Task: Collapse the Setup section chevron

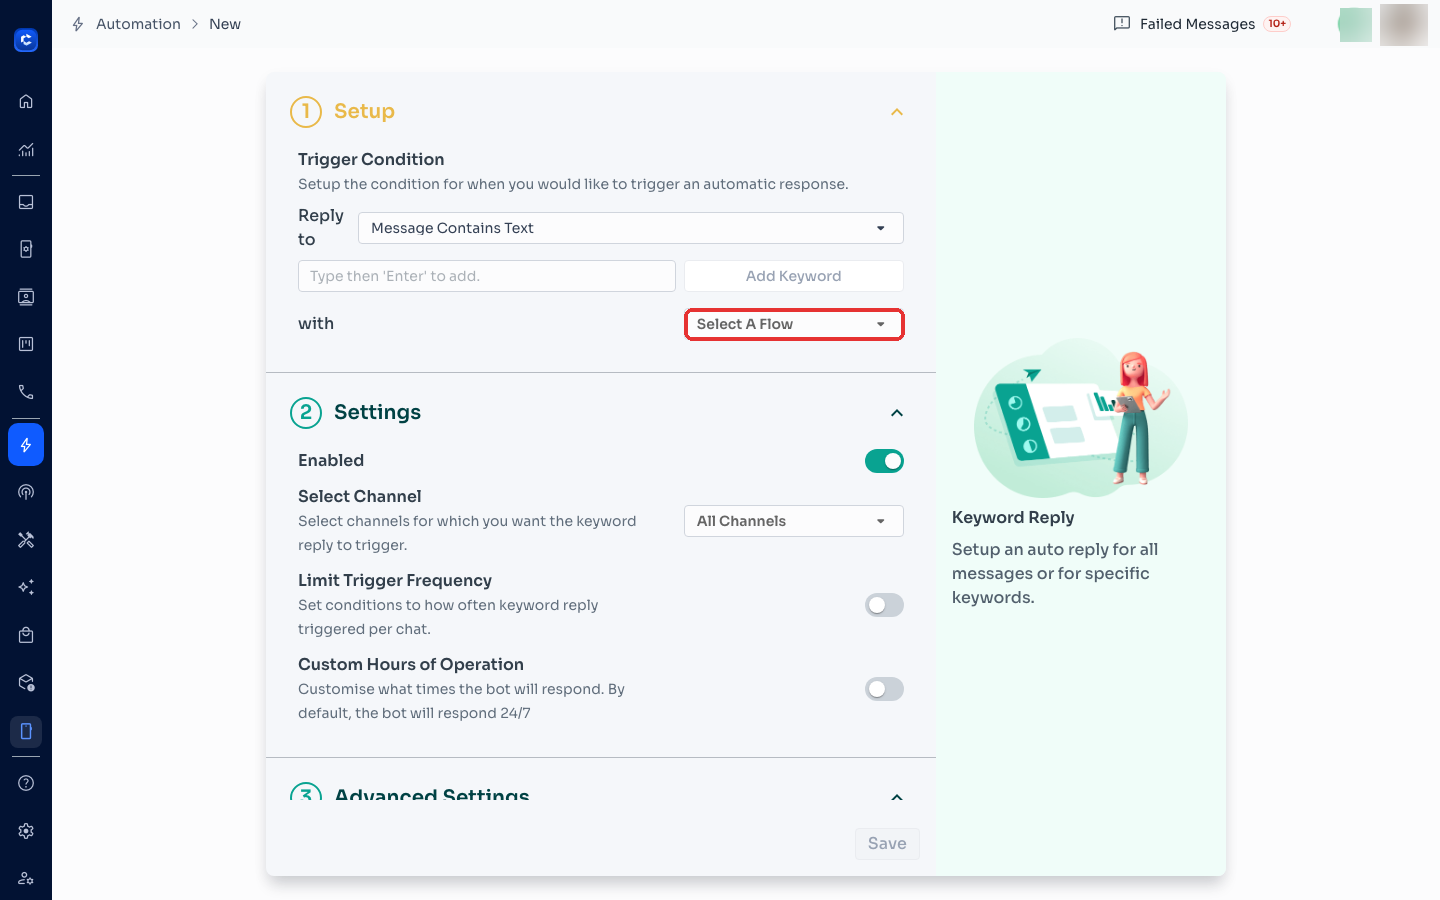Action: [x=897, y=112]
